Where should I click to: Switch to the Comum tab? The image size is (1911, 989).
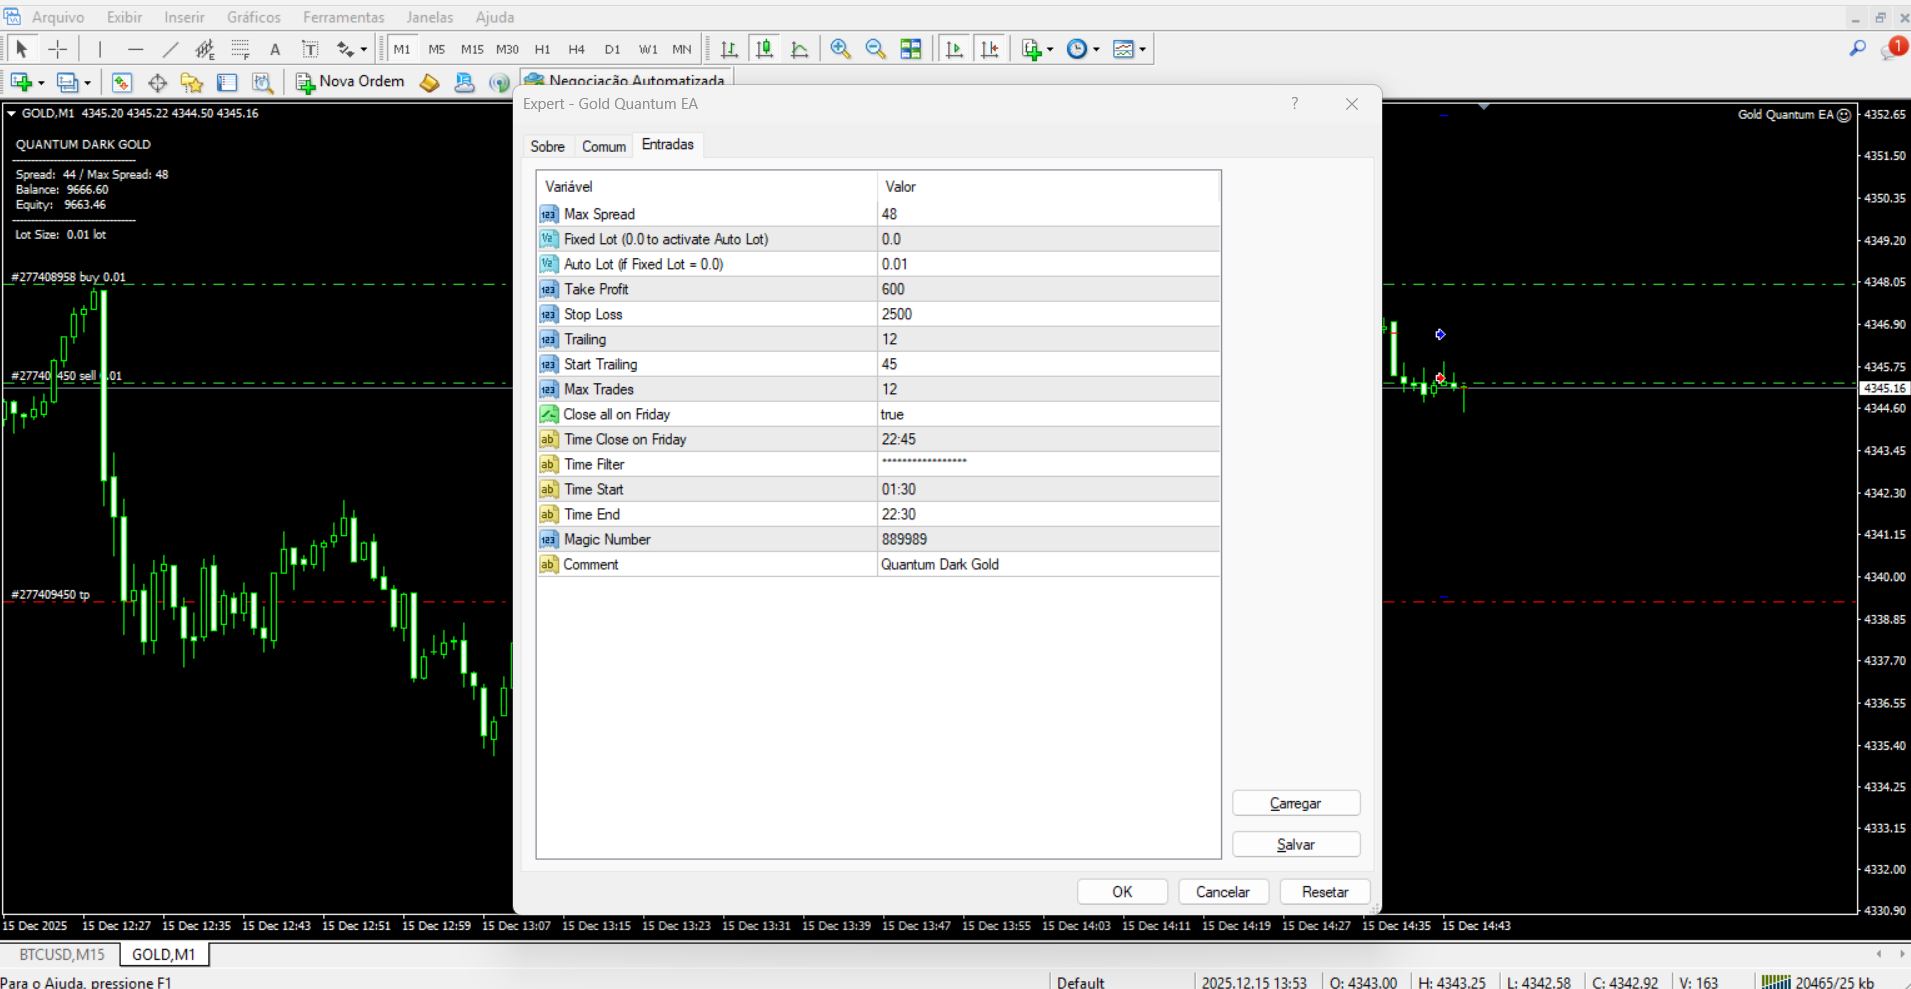pos(604,146)
